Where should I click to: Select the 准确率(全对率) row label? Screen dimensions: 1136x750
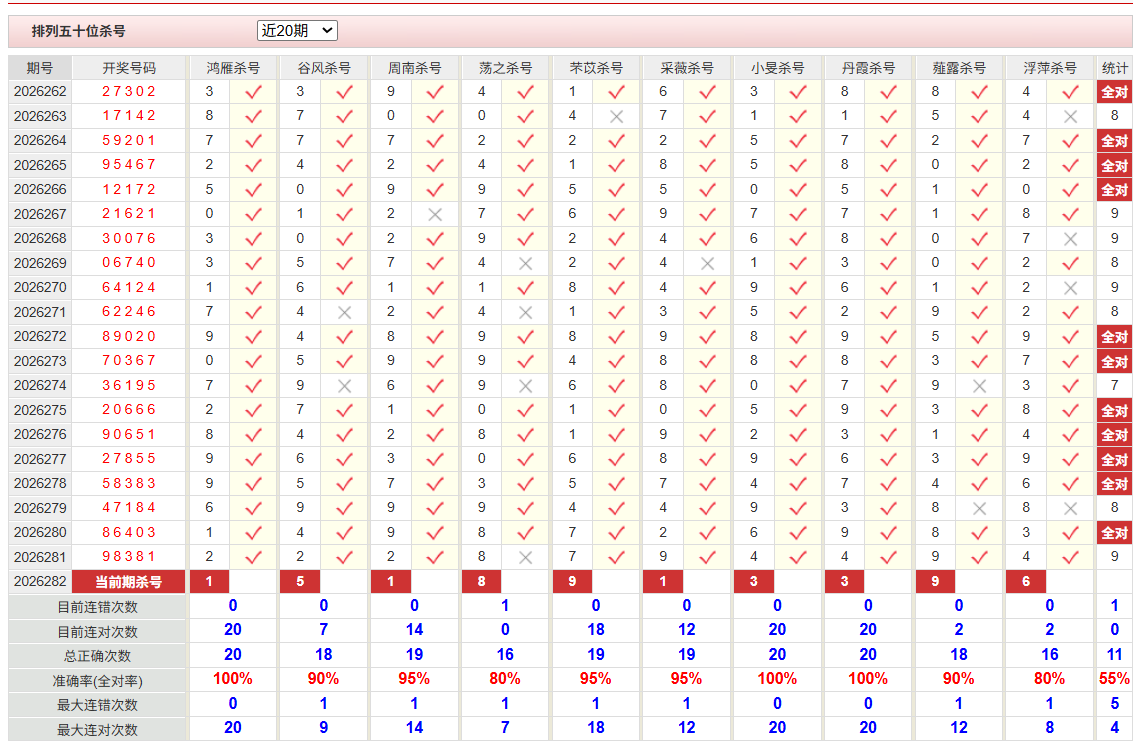(x=98, y=681)
